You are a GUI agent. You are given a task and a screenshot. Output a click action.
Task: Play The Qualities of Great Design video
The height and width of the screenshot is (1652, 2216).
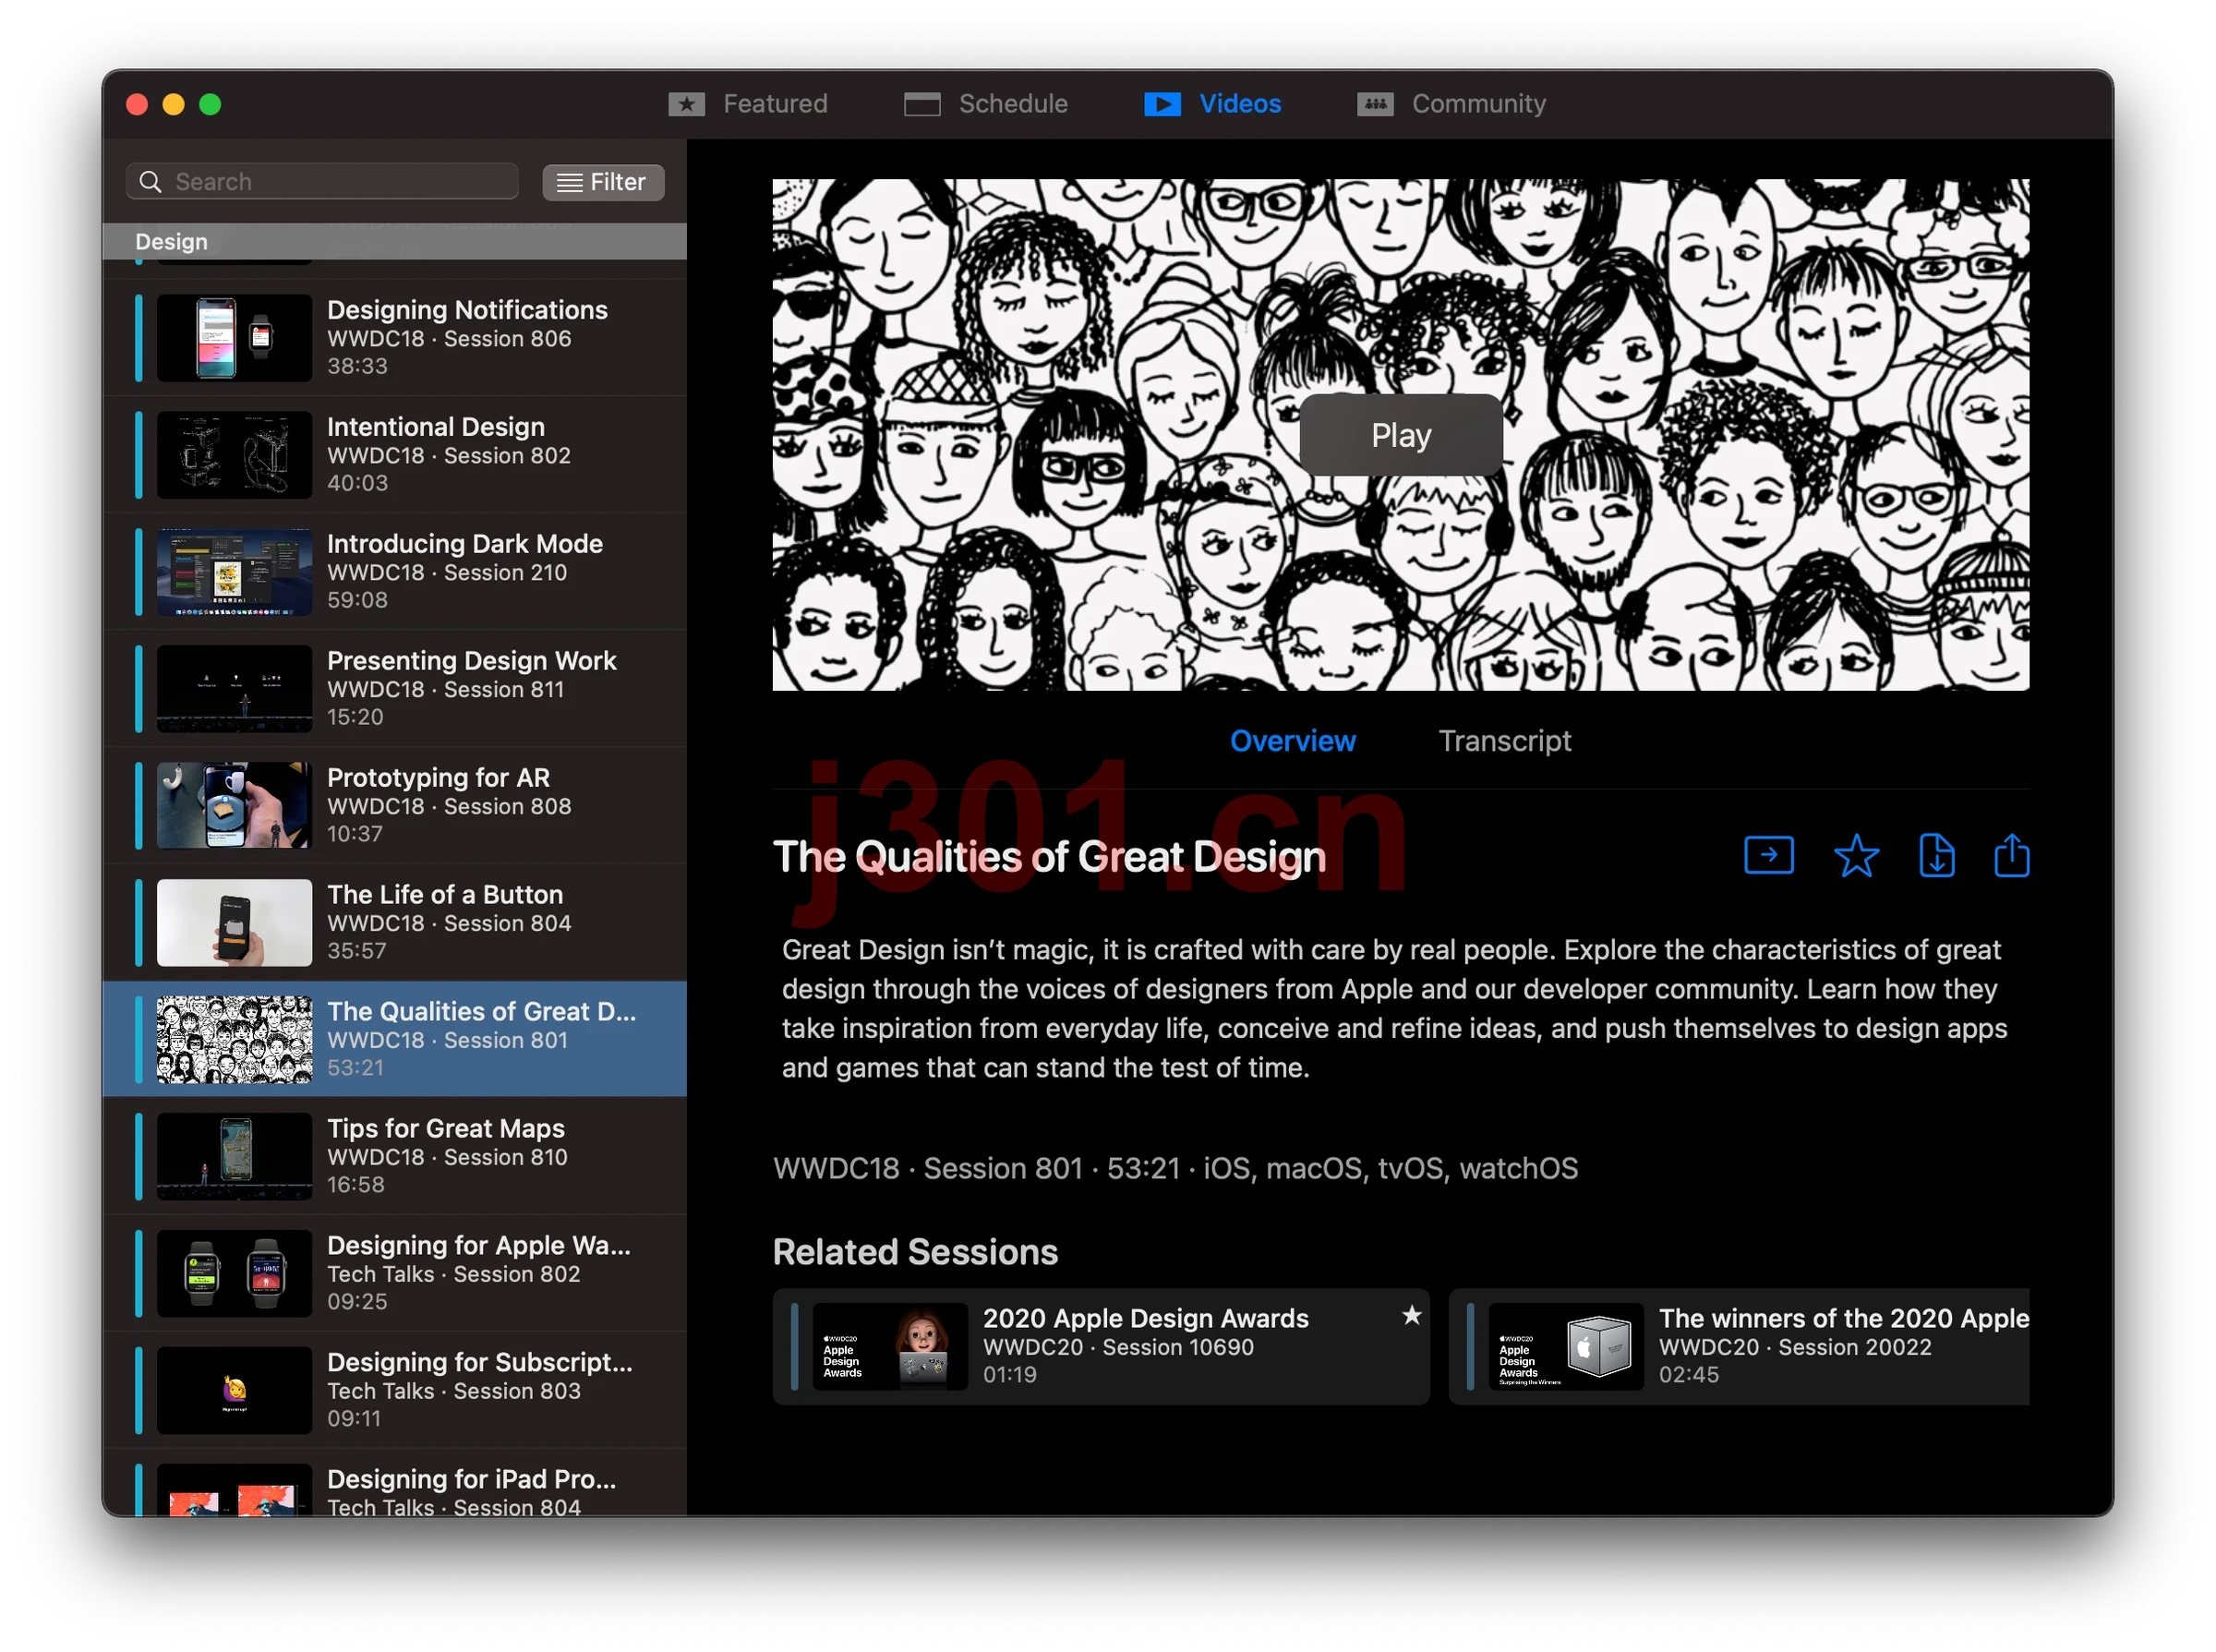1400,435
